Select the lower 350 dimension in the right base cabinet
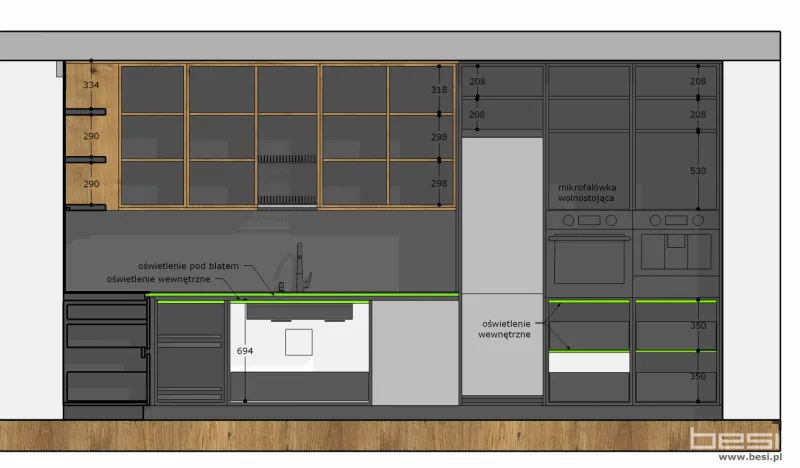The width and height of the screenshot is (800, 468). coord(698,376)
